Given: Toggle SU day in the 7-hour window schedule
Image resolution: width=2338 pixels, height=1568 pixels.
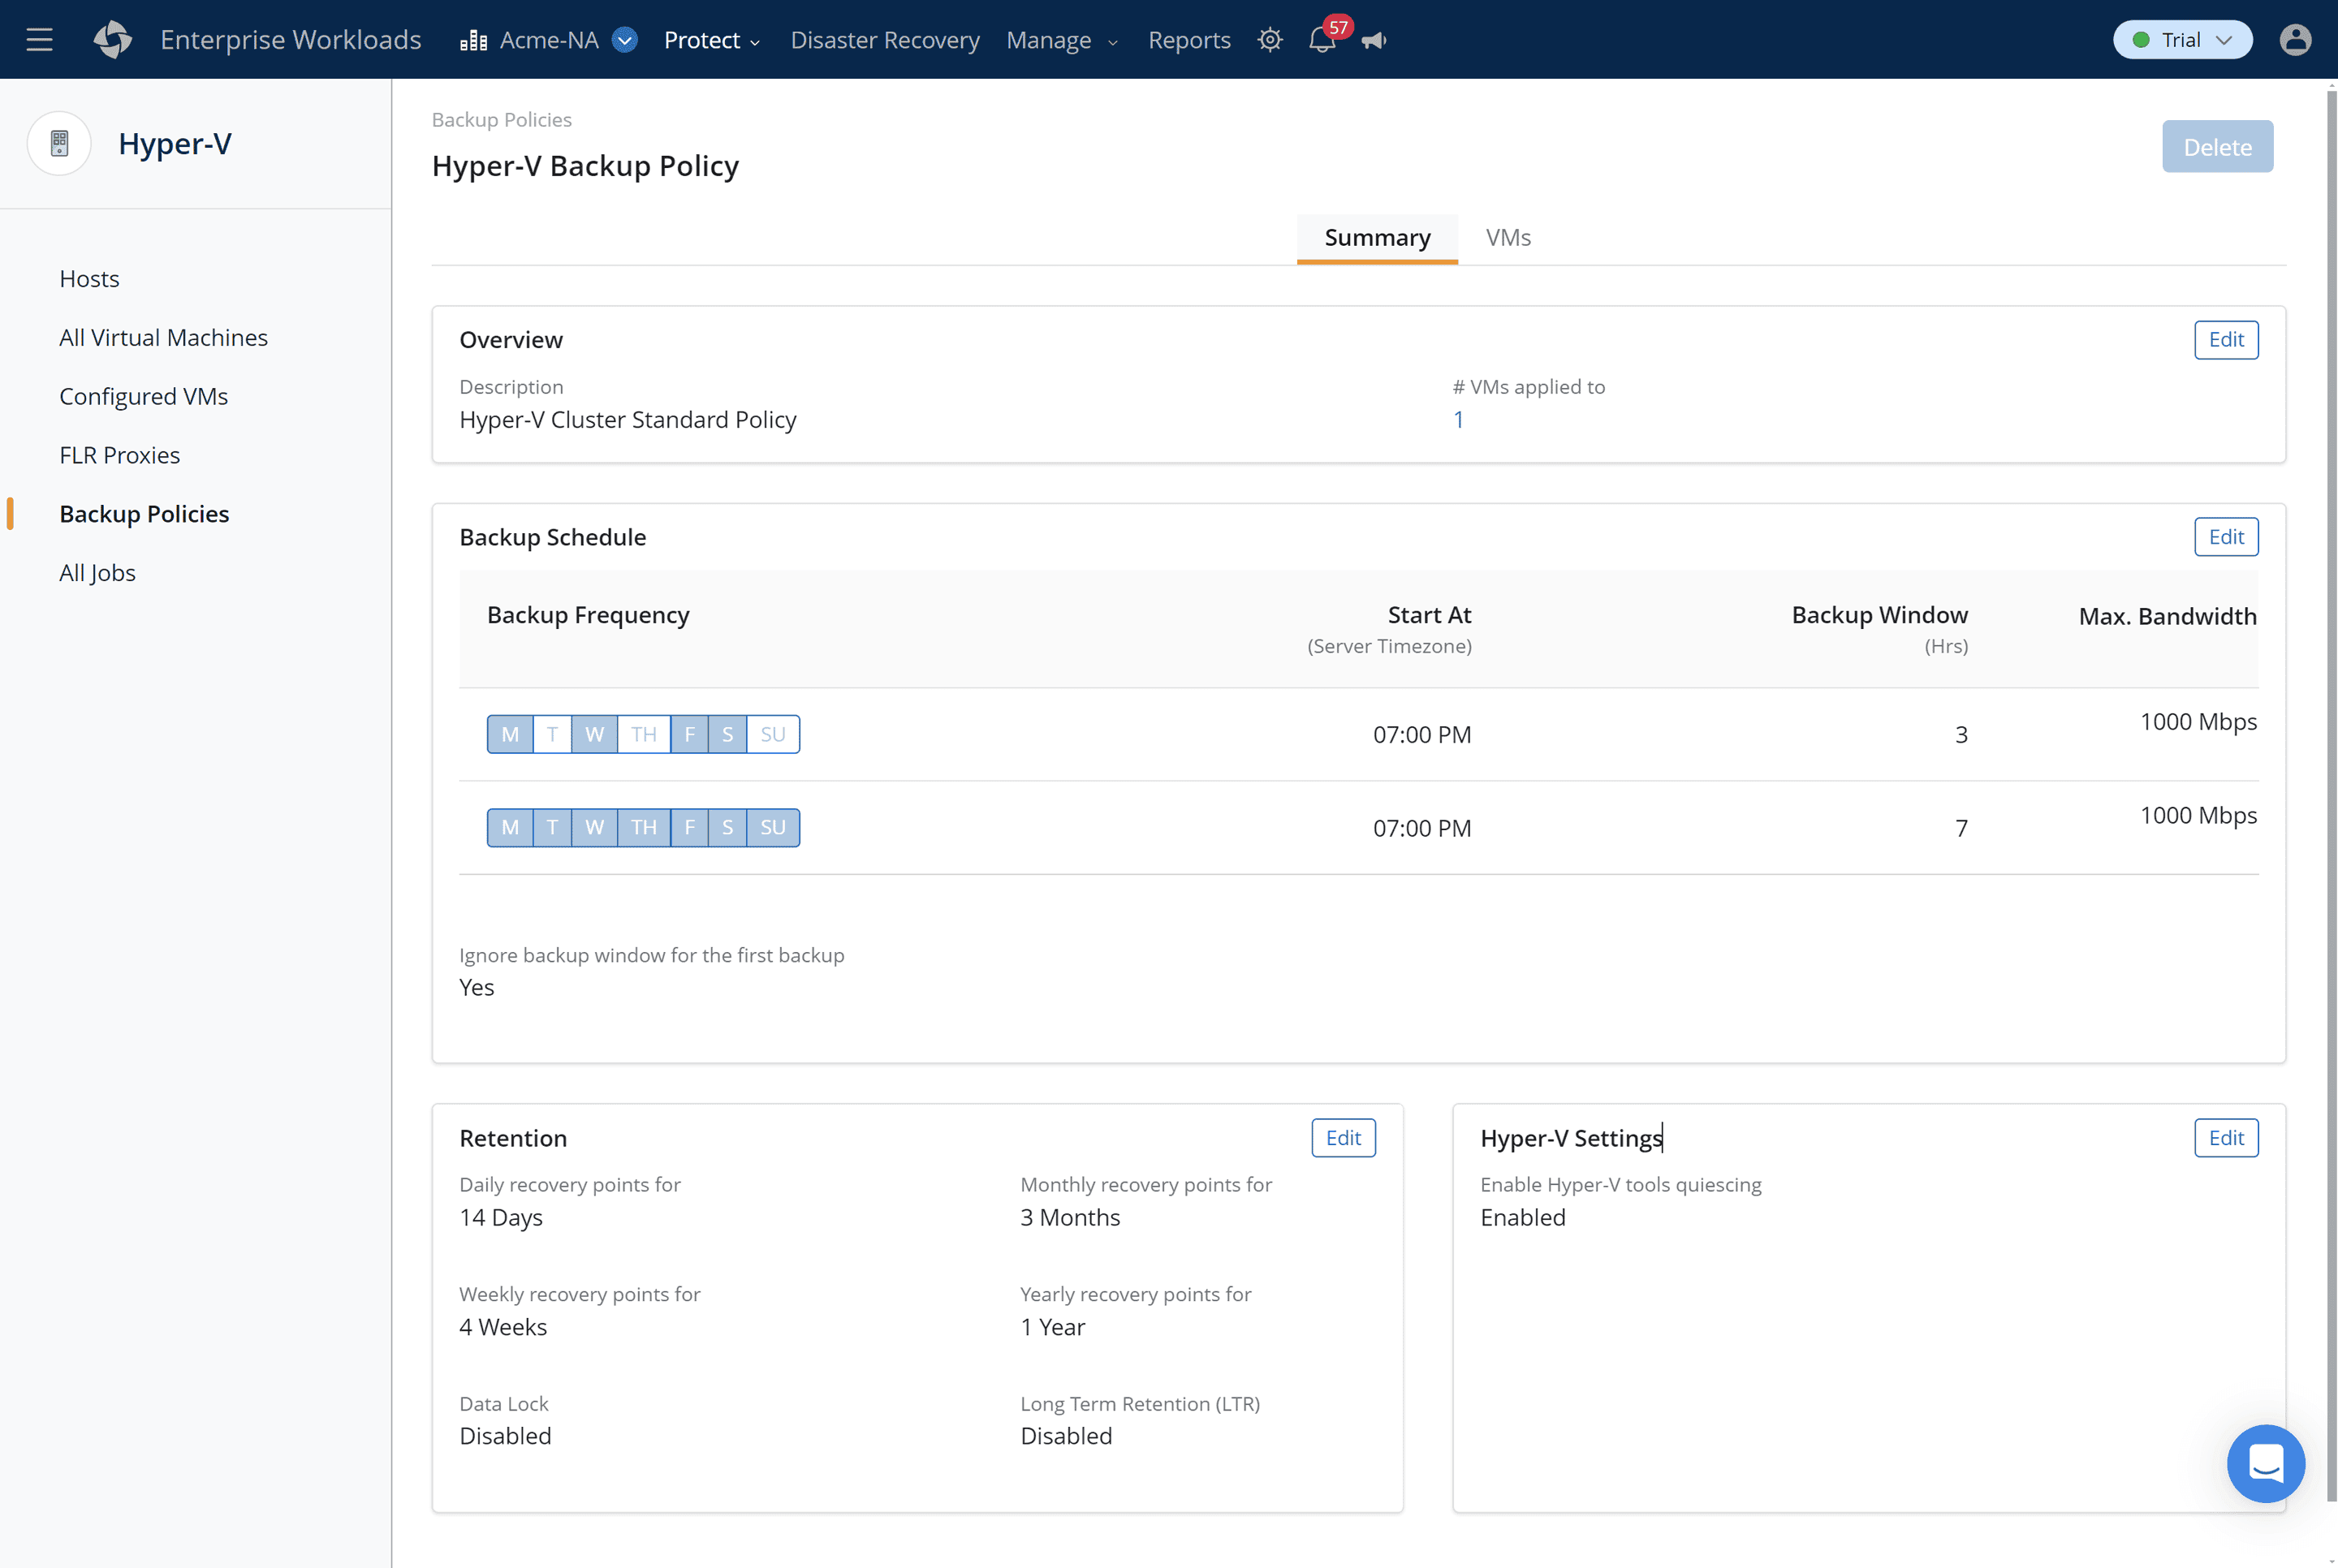Looking at the screenshot, I should [773, 828].
